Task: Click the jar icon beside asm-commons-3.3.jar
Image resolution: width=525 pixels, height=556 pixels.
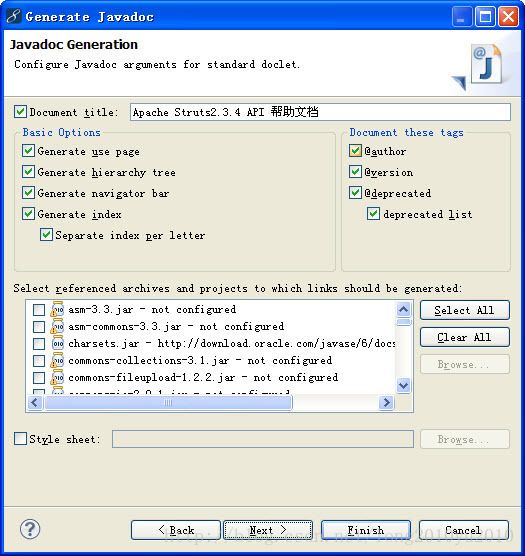Action: (x=57, y=327)
